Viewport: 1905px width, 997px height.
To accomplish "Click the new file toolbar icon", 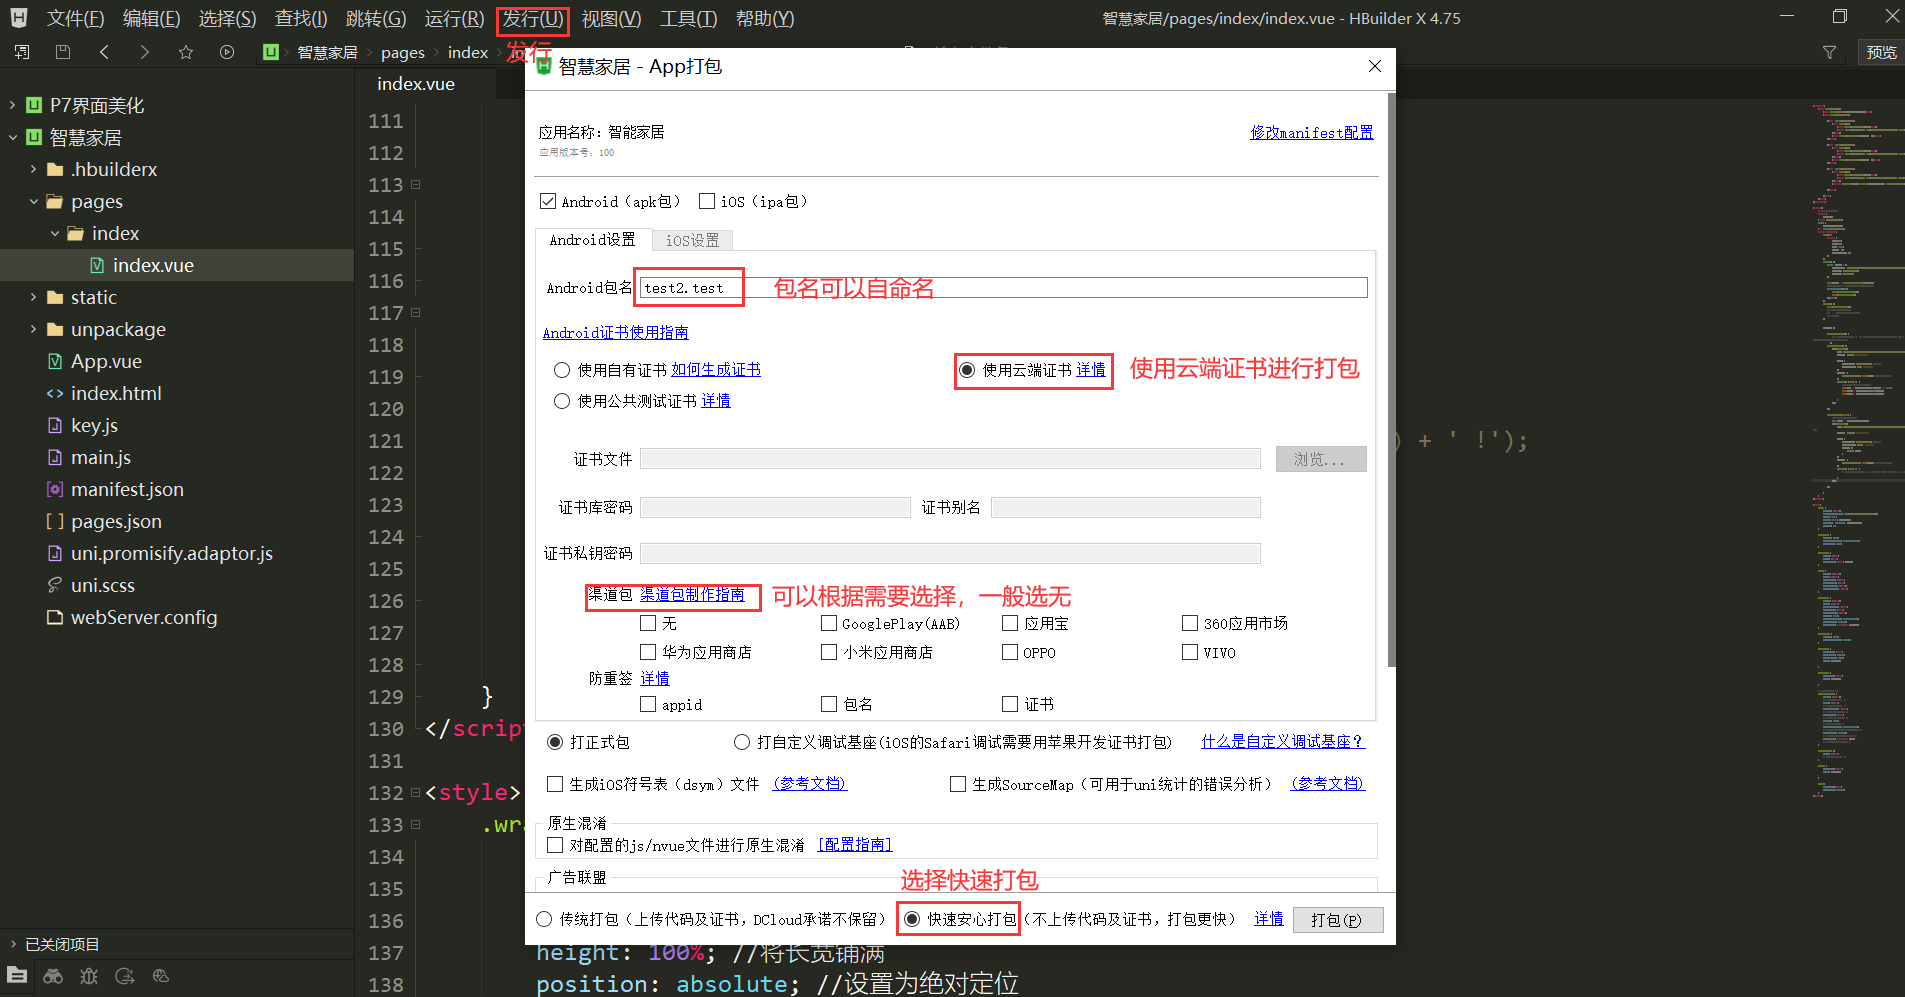I will (22, 52).
